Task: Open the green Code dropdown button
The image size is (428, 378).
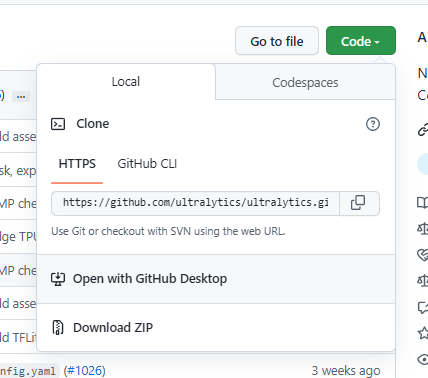Action: click(x=361, y=41)
